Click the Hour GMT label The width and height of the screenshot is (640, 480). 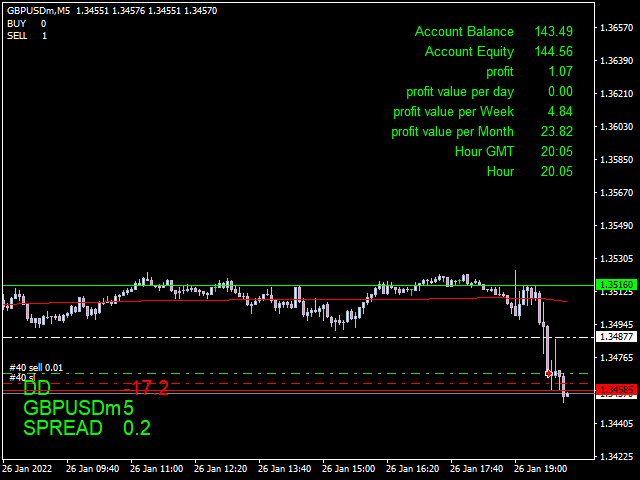point(484,151)
